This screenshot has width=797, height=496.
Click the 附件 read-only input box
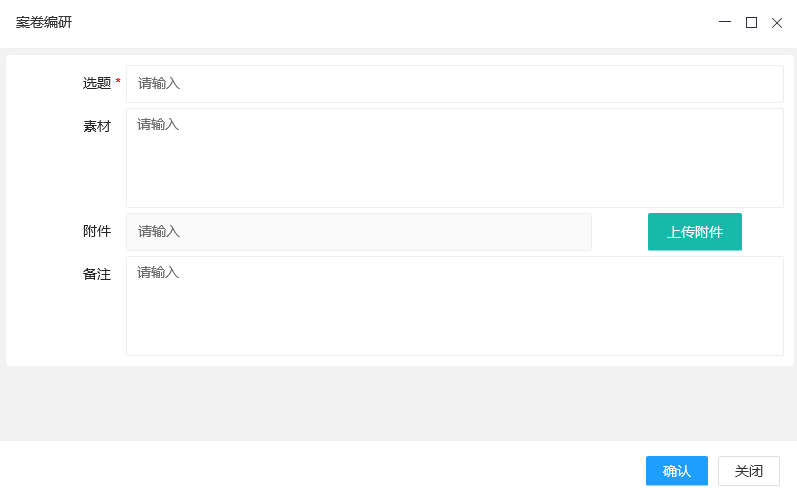pos(358,232)
